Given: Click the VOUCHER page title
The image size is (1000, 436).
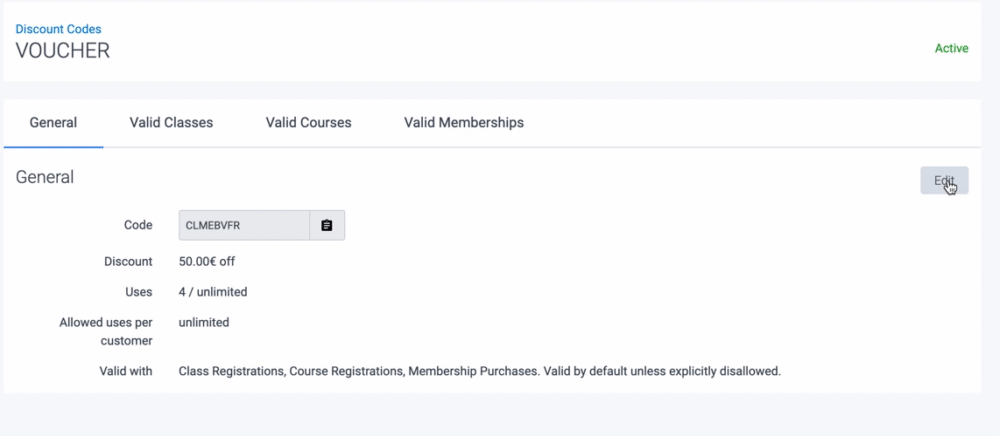Looking at the screenshot, I should [x=63, y=51].
